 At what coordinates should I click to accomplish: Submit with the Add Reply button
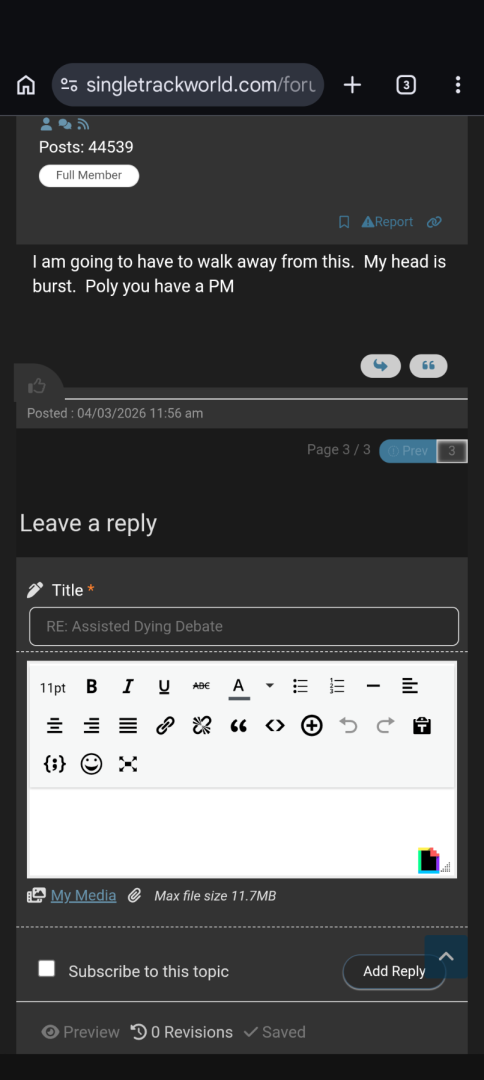394,971
